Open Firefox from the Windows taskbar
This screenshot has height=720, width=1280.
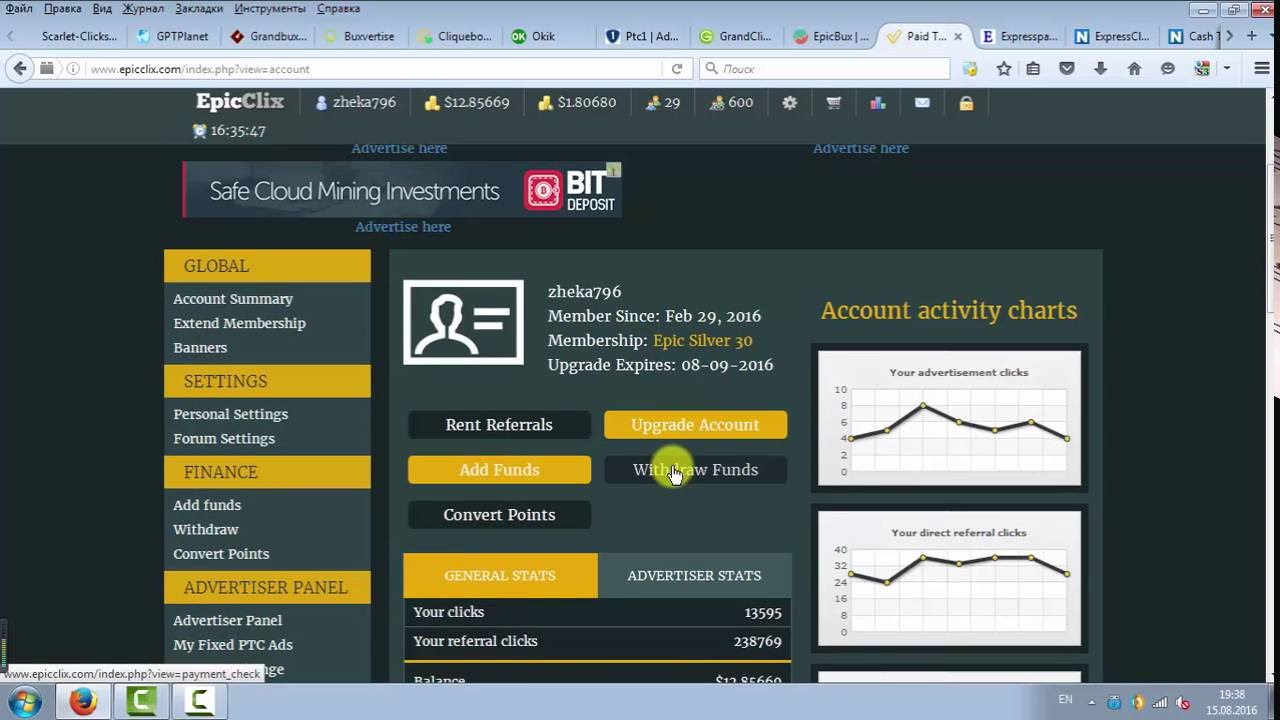click(x=83, y=702)
